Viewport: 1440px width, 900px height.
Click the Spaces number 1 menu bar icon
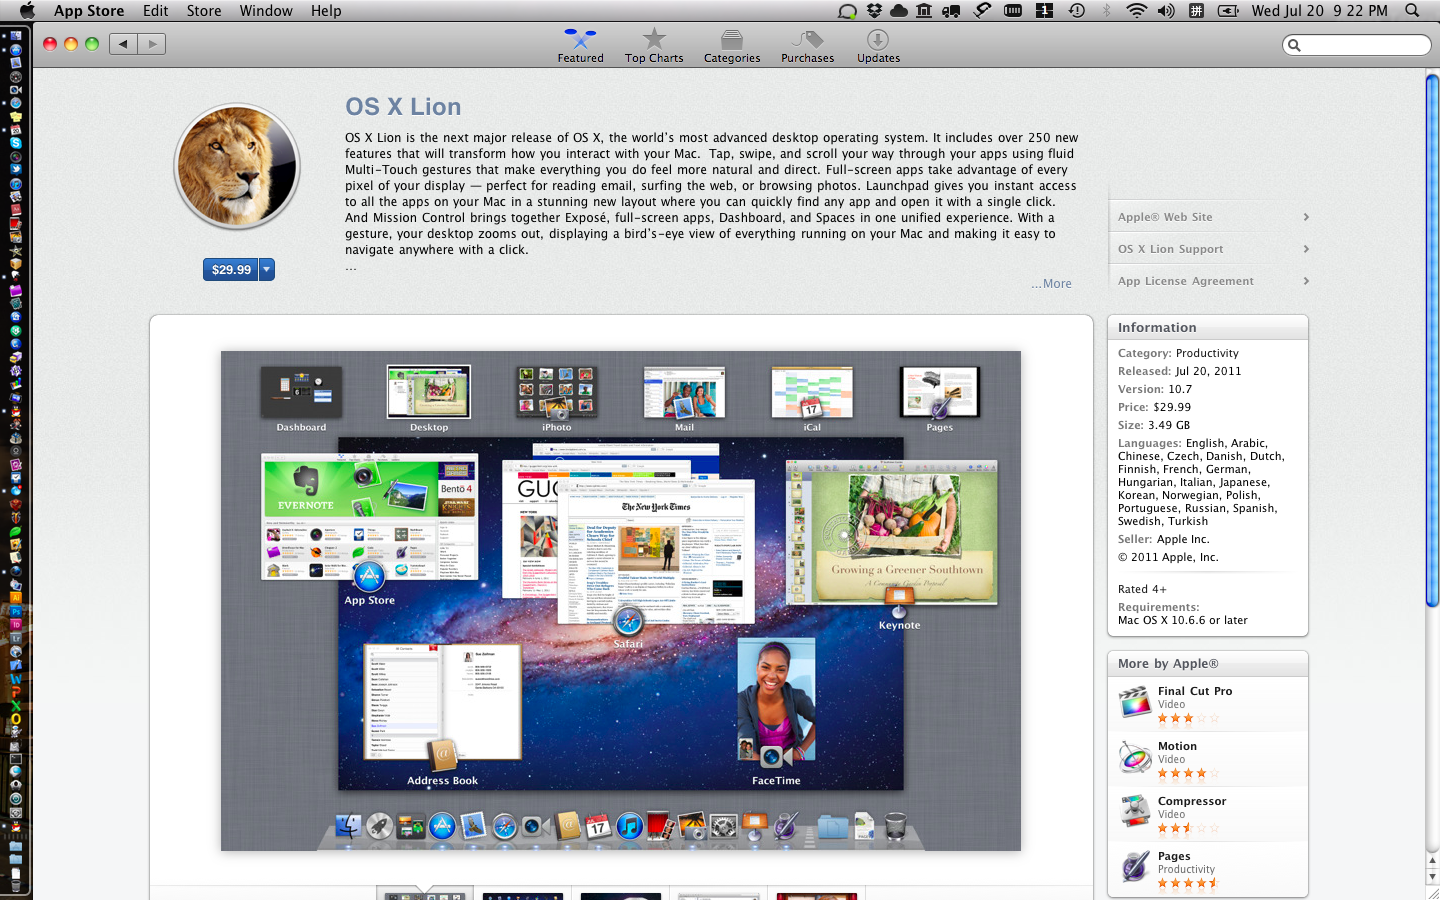pos(1044,10)
